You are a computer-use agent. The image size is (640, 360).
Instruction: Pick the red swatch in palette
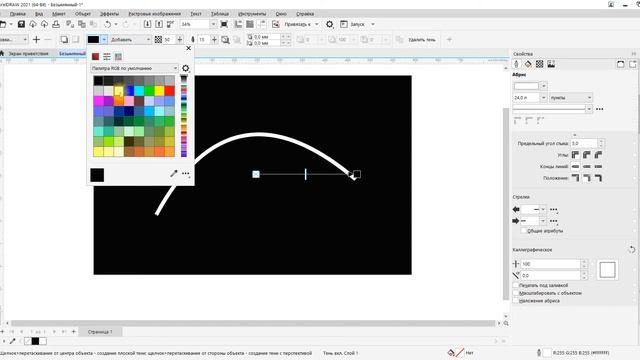[x=169, y=91]
